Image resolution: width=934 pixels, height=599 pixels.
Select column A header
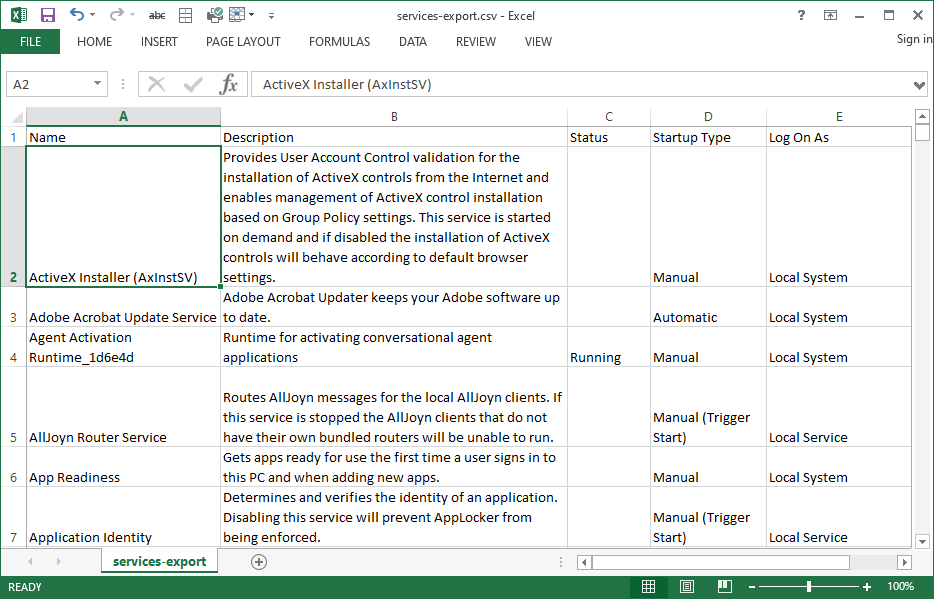coord(123,117)
